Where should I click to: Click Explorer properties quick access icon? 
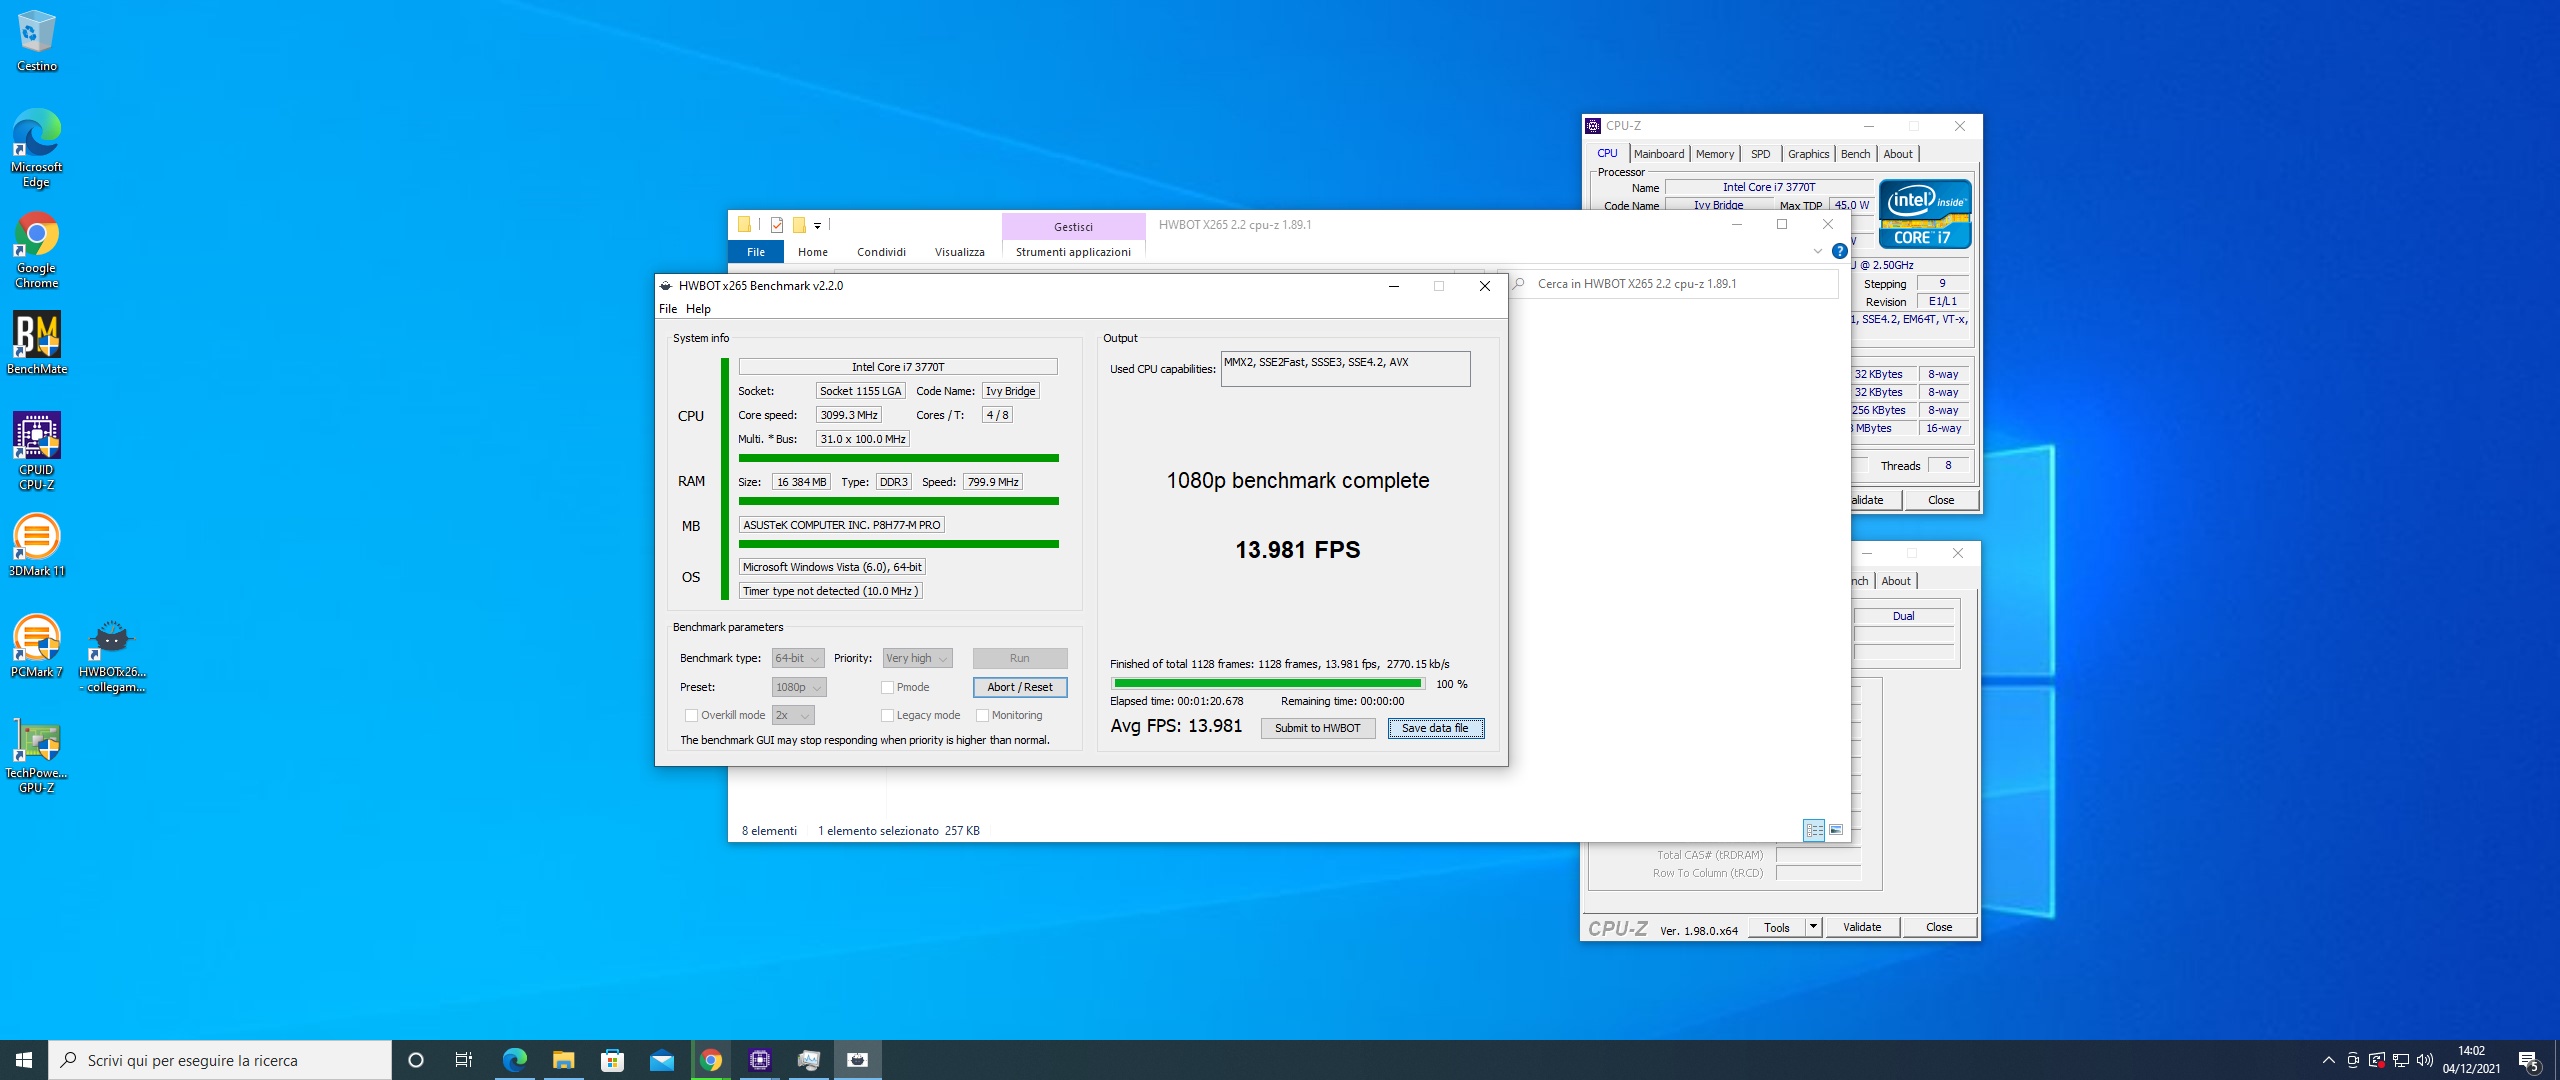(776, 225)
